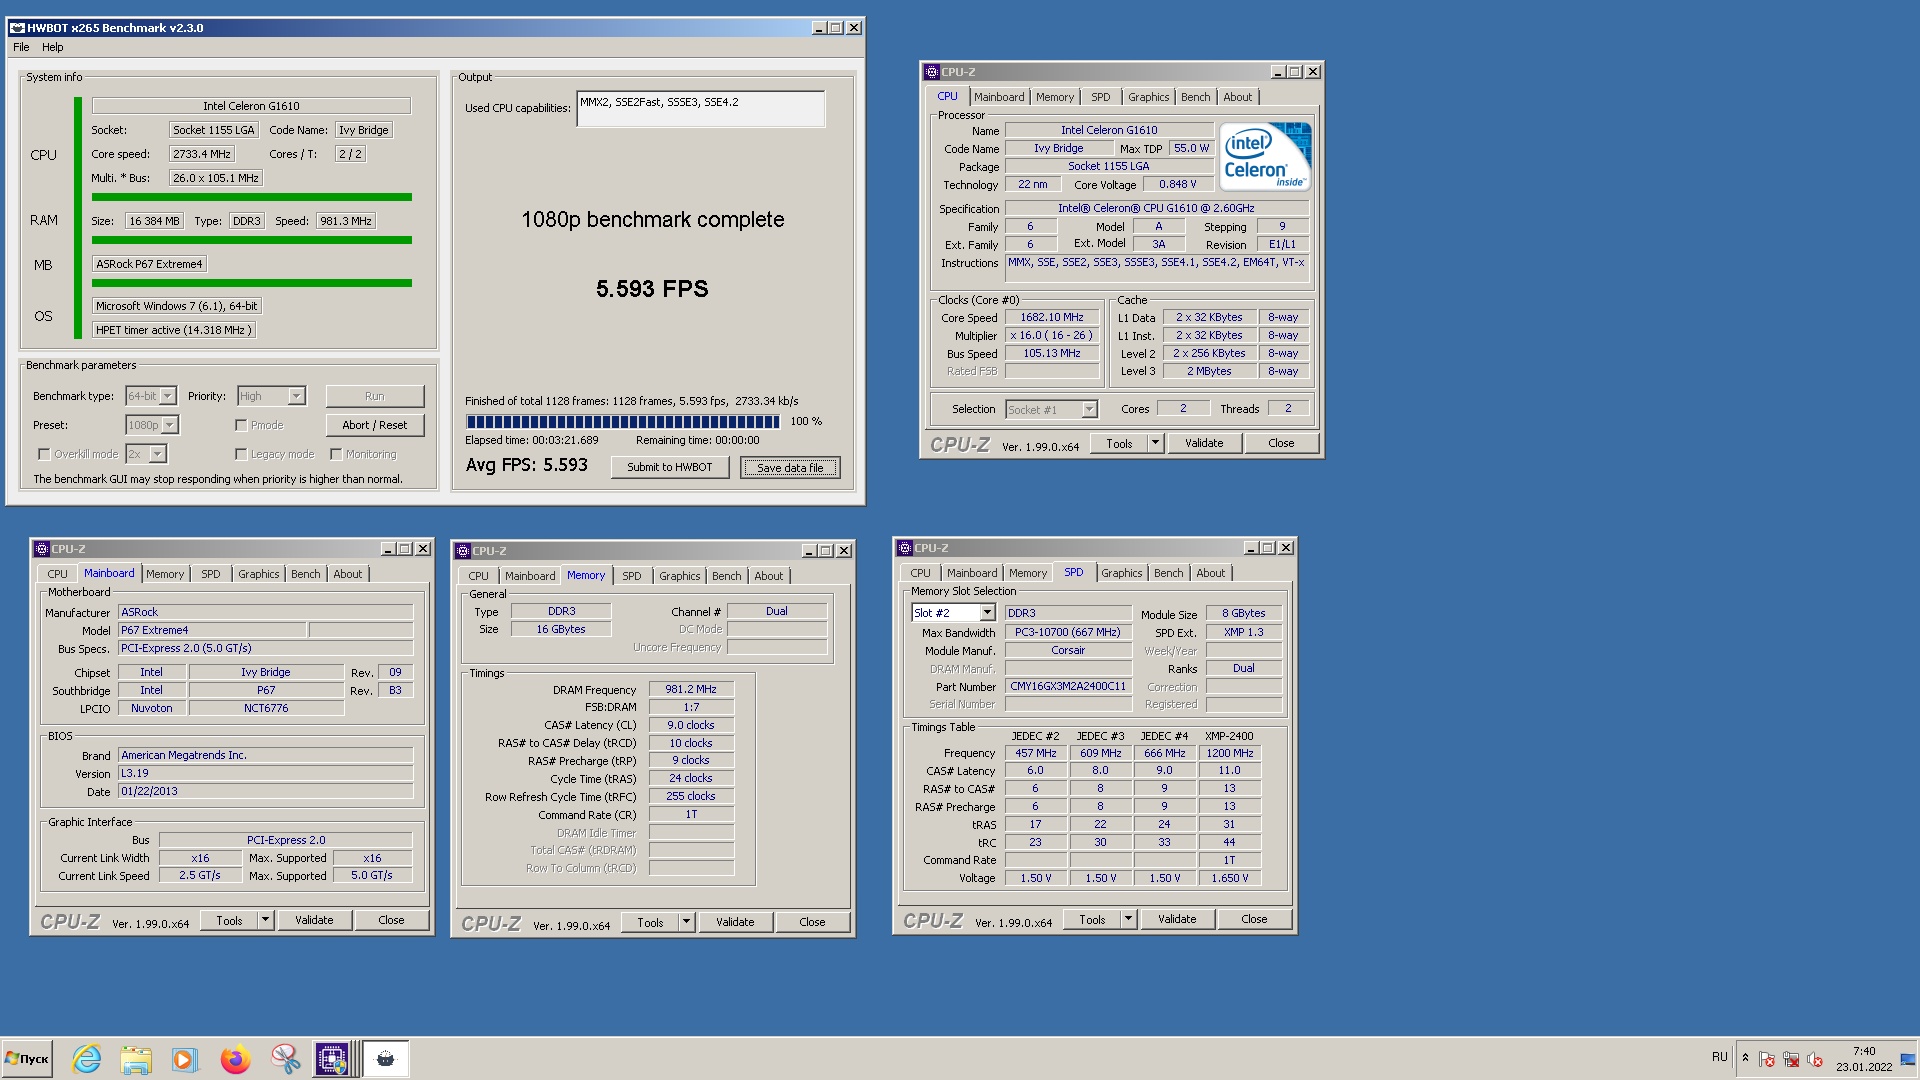Click Validate in the CPU-Z CPU window
Image resolution: width=1920 pixels, height=1080 pixels.
click(1204, 443)
